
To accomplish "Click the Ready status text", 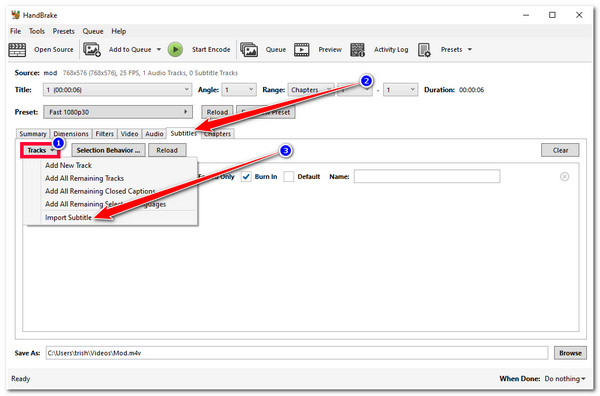I will (x=21, y=379).
